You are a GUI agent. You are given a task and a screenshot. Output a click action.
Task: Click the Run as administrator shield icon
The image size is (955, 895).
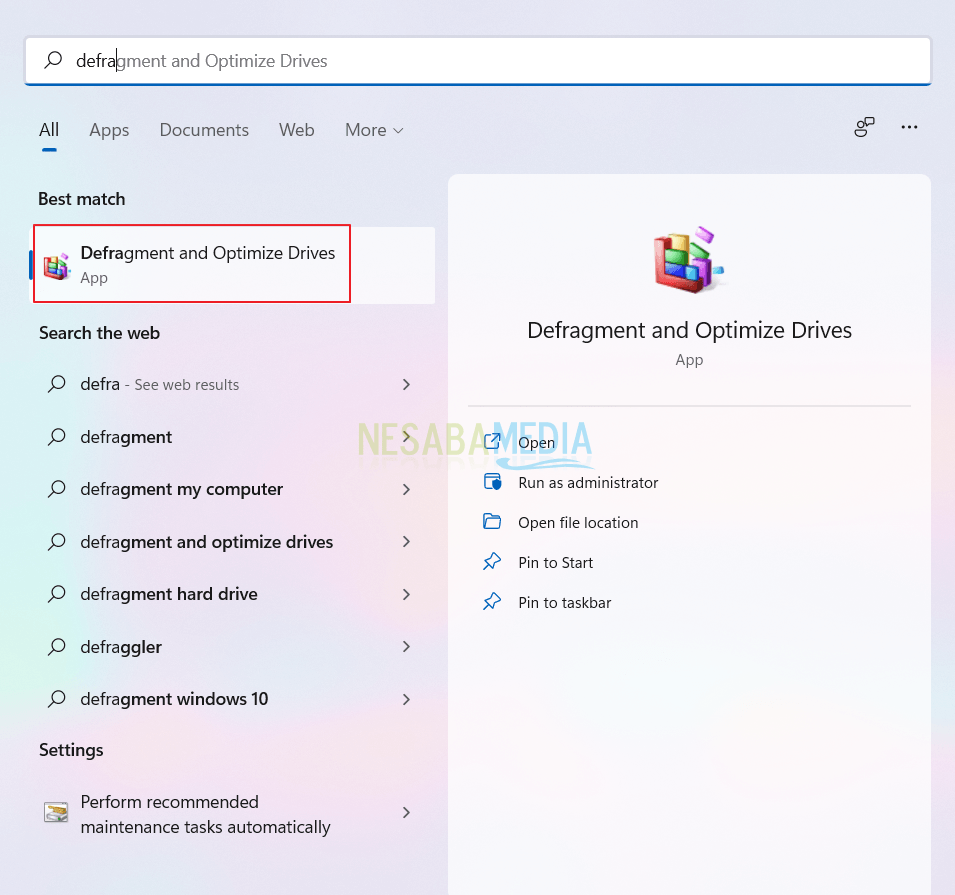tap(492, 482)
